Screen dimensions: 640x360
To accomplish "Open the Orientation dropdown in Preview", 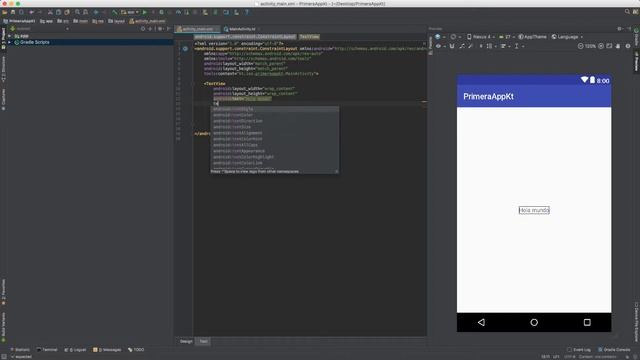I will [455, 37].
